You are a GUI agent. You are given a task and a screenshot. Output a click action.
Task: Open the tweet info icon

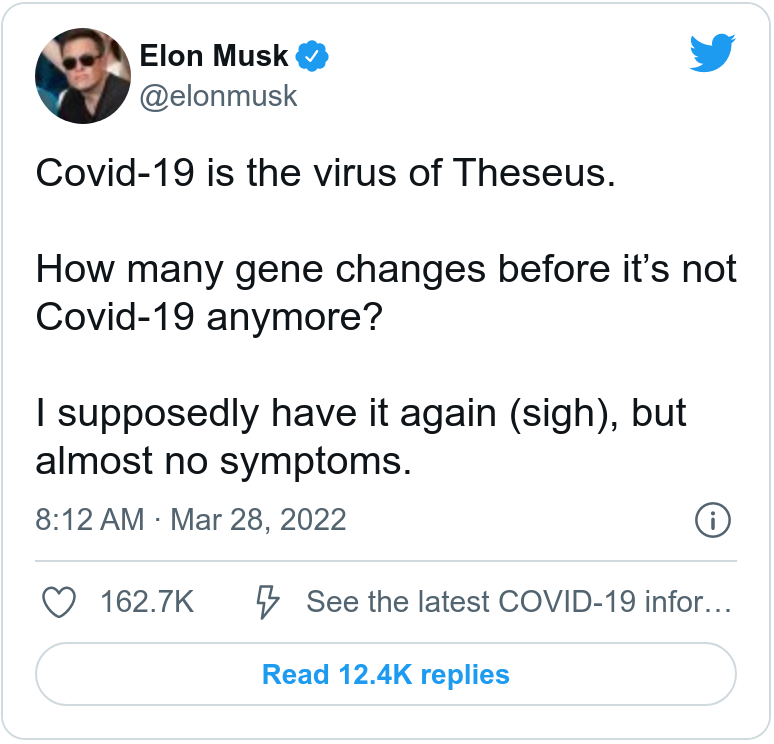click(712, 520)
